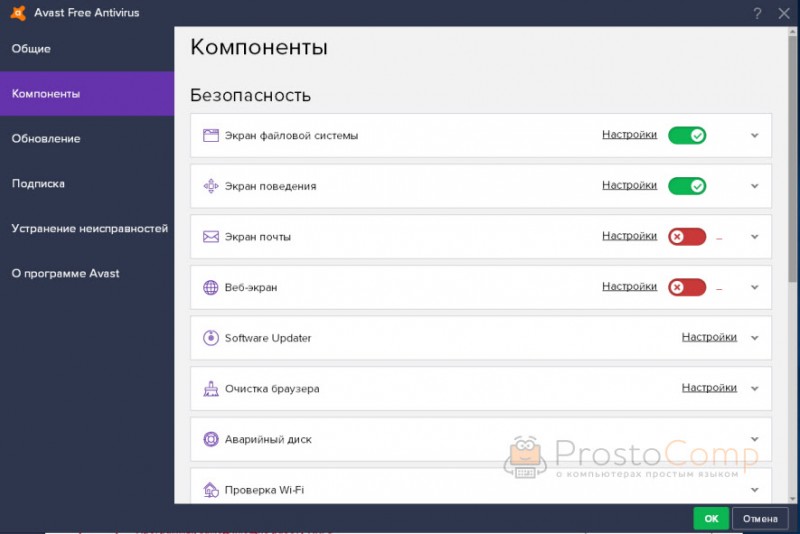
Task: Click the scrollbar down arrow
Action: coord(792,499)
